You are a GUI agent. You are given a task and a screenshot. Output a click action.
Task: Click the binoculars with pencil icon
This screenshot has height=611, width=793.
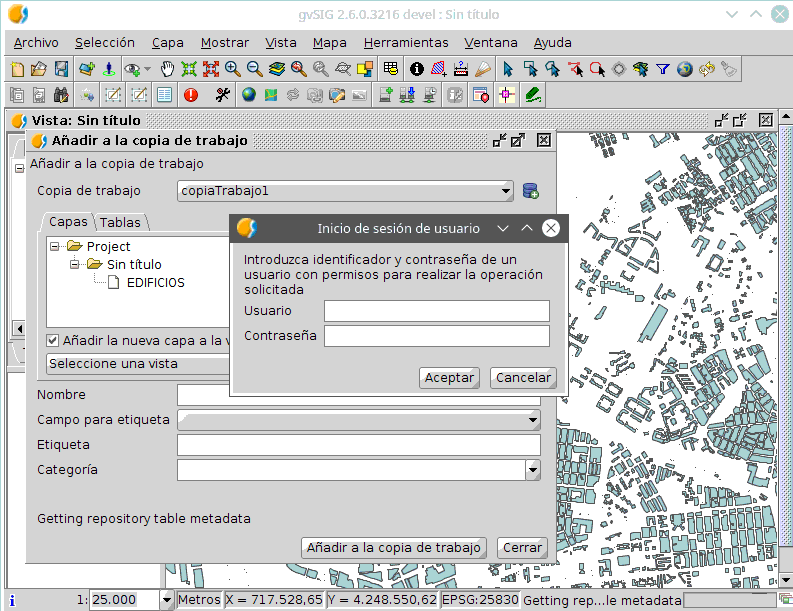(x=61, y=95)
